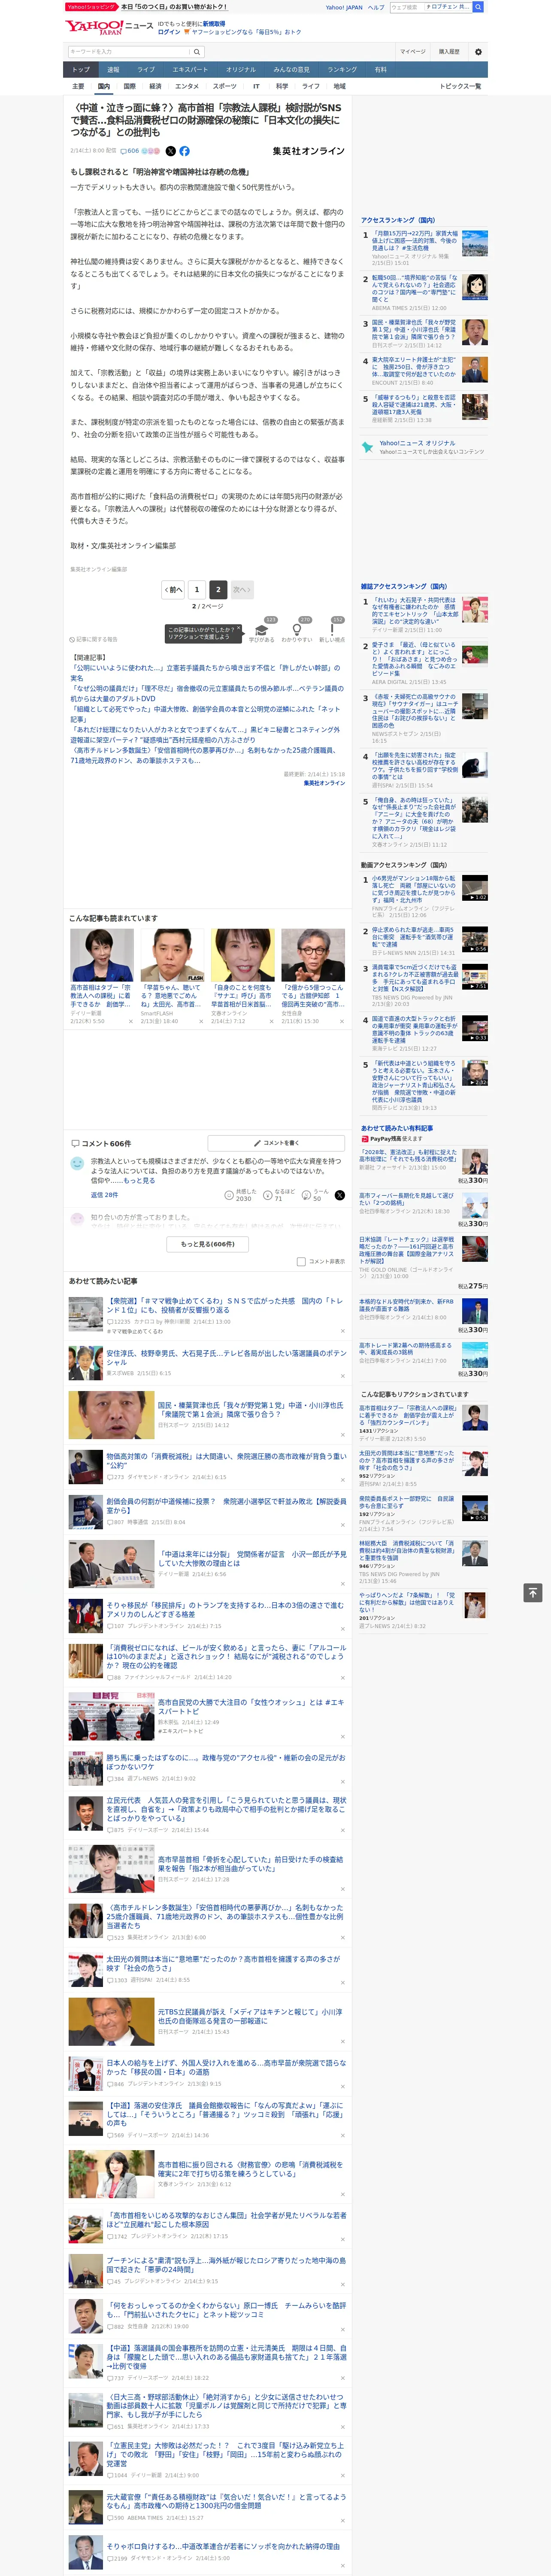This screenshot has height=2576, width=551.
Task: Click the scroll-to-top arrow button
Action: (532, 1592)
